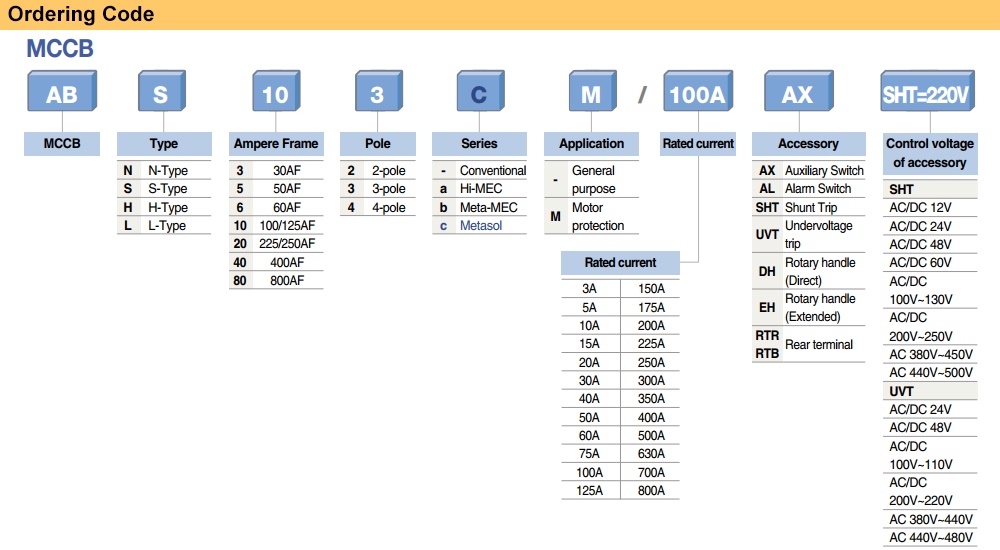
Task: Click the AC 440V~480V row
Action: pyautogui.click(x=930, y=538)
